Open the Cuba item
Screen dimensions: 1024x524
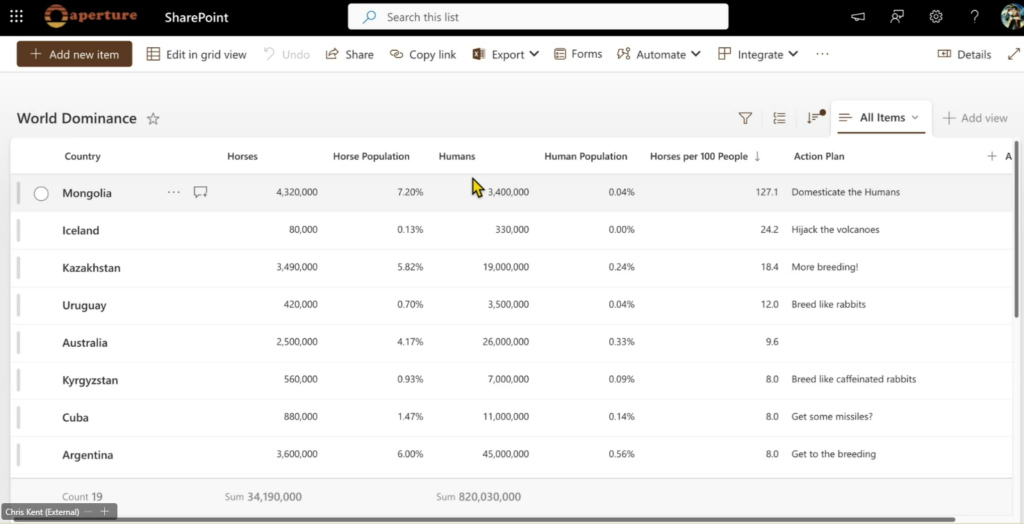click(76, 418)
